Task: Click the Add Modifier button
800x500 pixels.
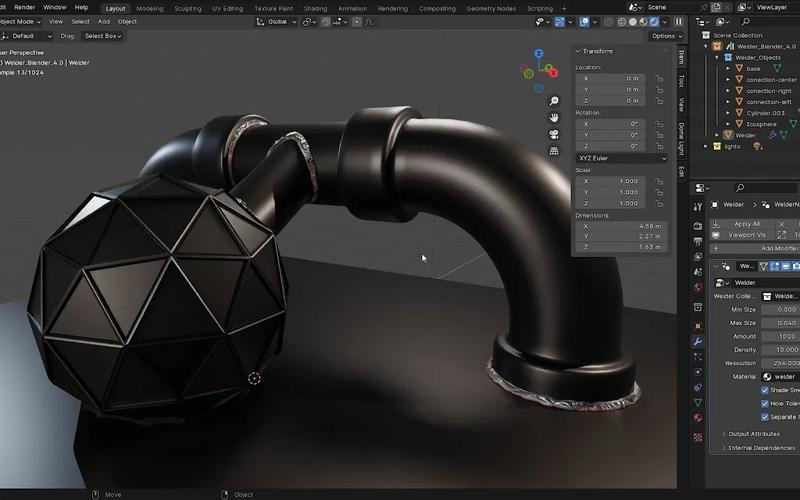Action: [x=755, y=248]
